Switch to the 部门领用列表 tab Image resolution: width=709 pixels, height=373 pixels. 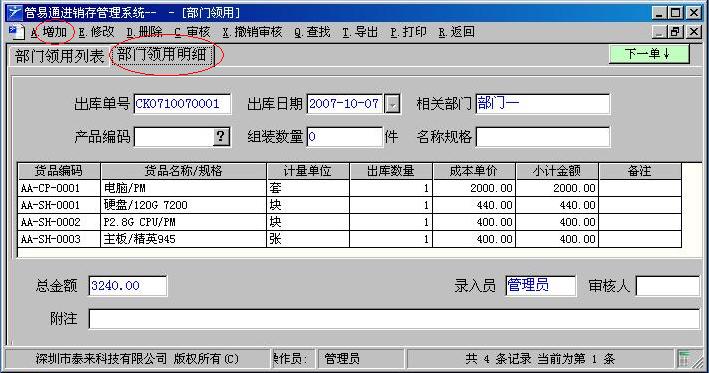(x=59, y=56)
